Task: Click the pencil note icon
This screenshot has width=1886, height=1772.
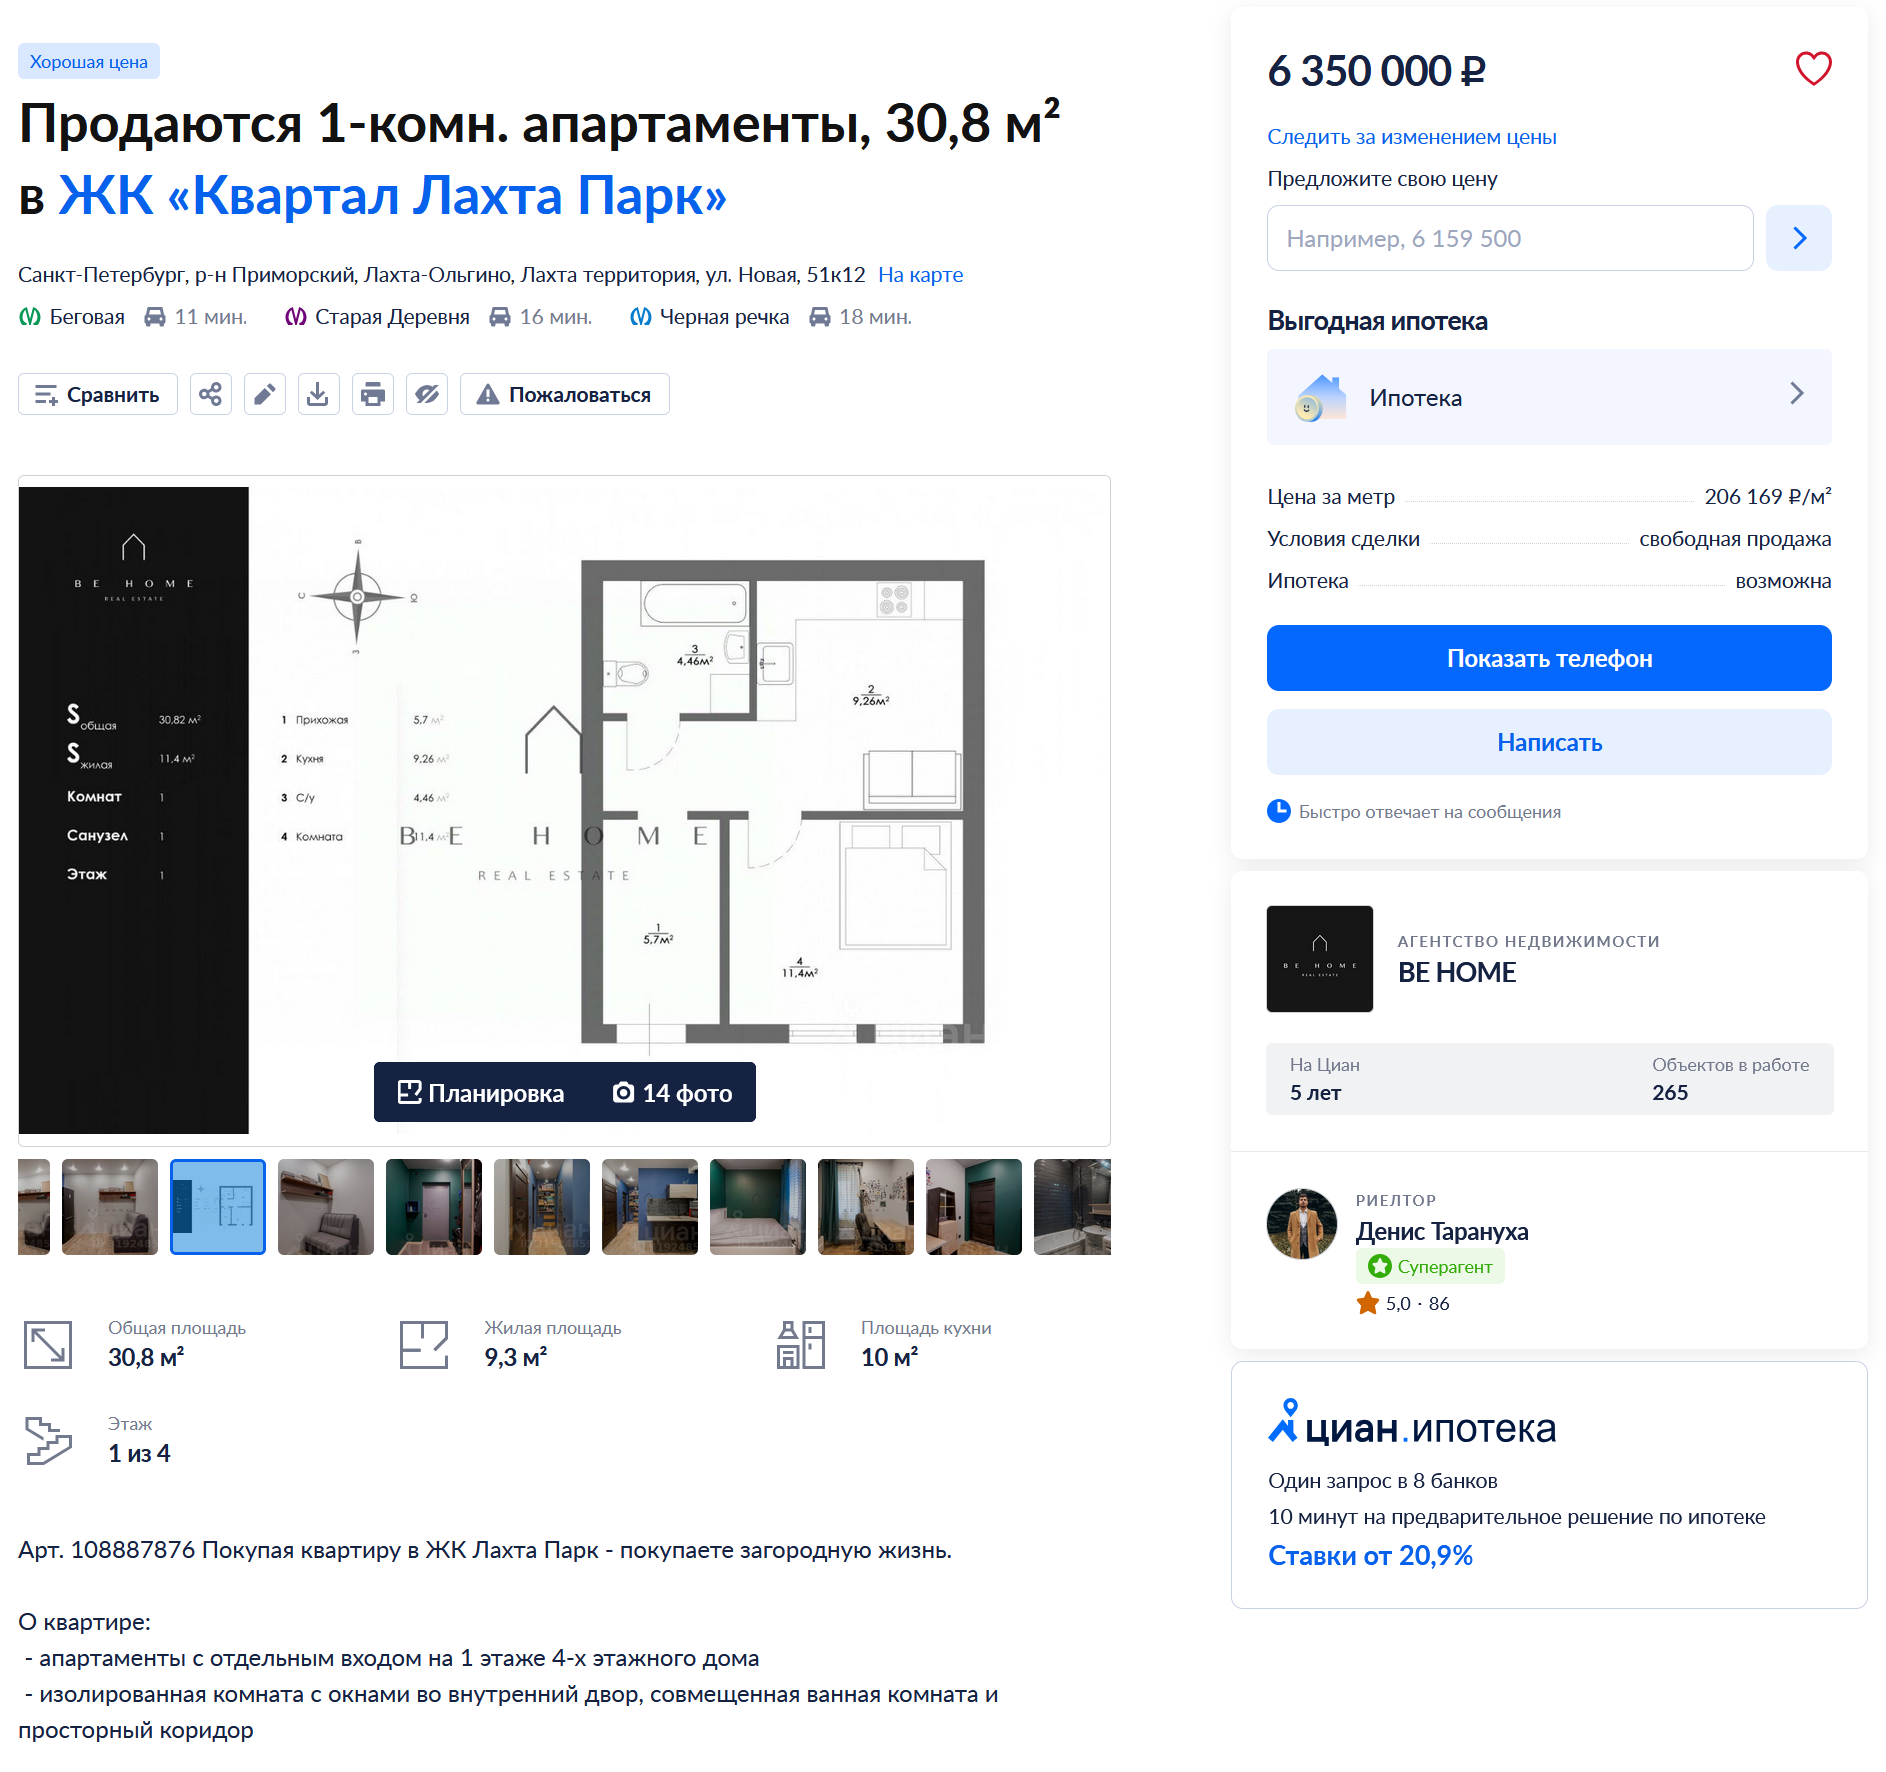Action: point(264,394)
